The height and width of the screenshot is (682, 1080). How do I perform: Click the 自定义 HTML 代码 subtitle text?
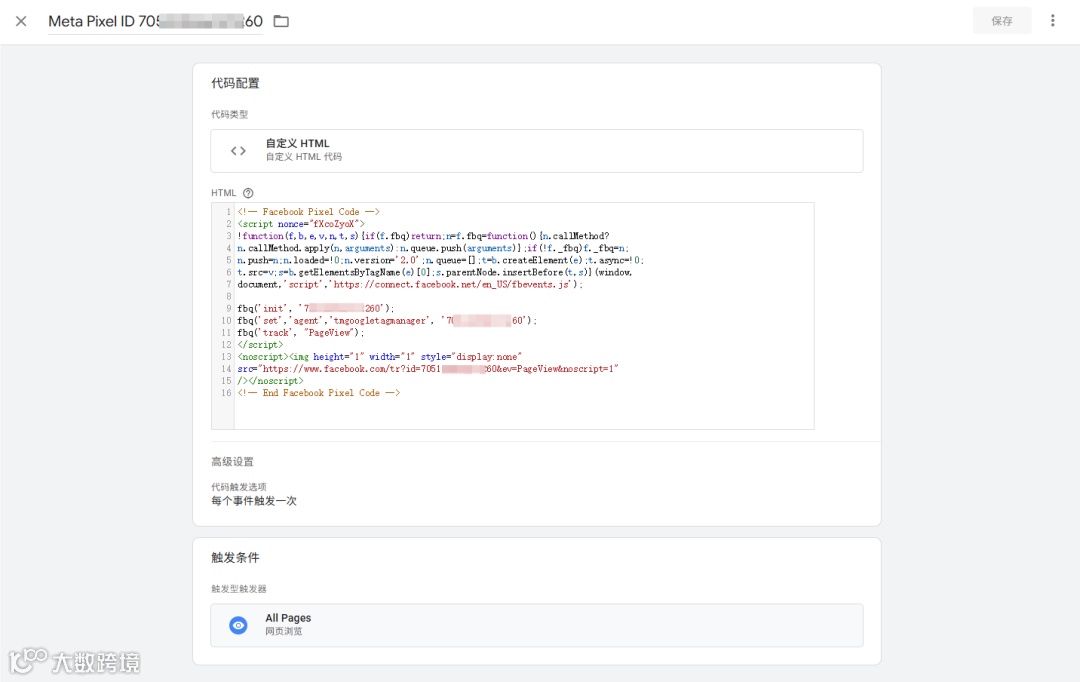304,157
